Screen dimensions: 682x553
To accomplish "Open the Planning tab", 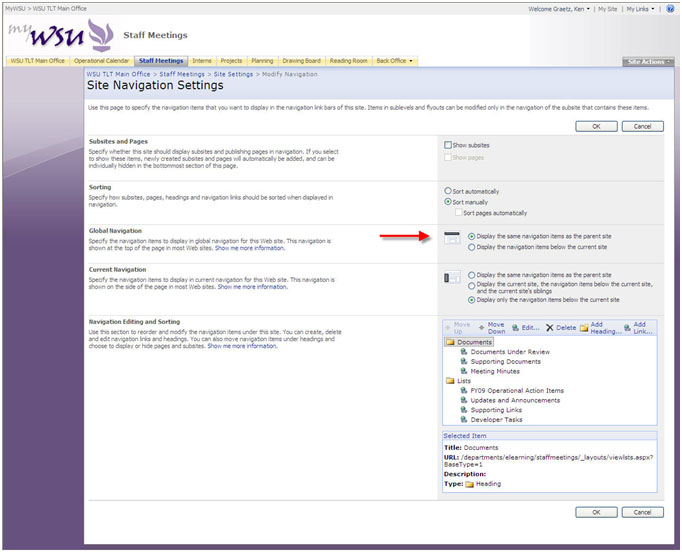I will pos(262,61).
